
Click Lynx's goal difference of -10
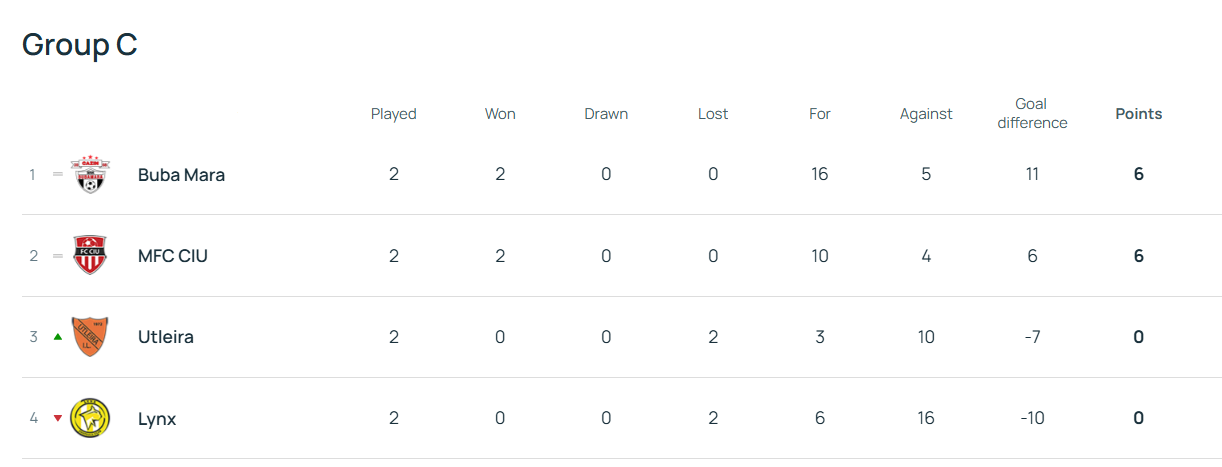point(1032,418)
